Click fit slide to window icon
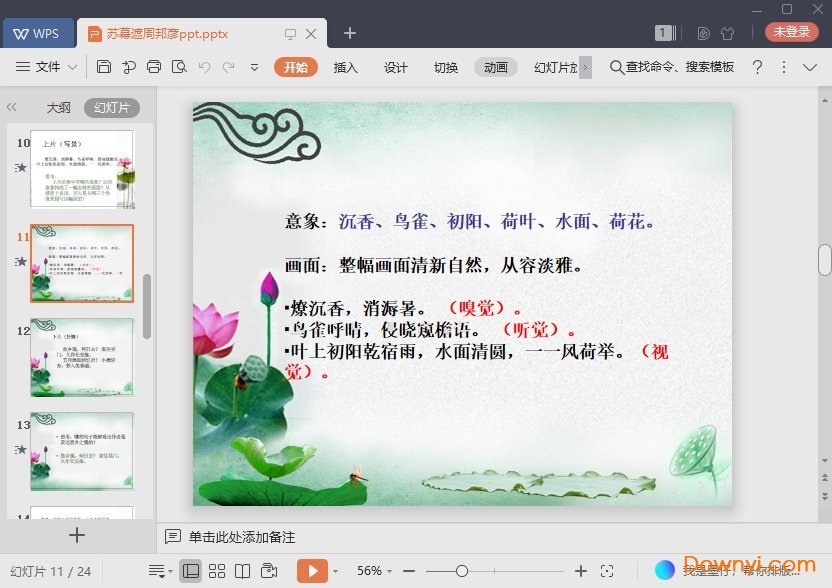 tap(607, 571)
